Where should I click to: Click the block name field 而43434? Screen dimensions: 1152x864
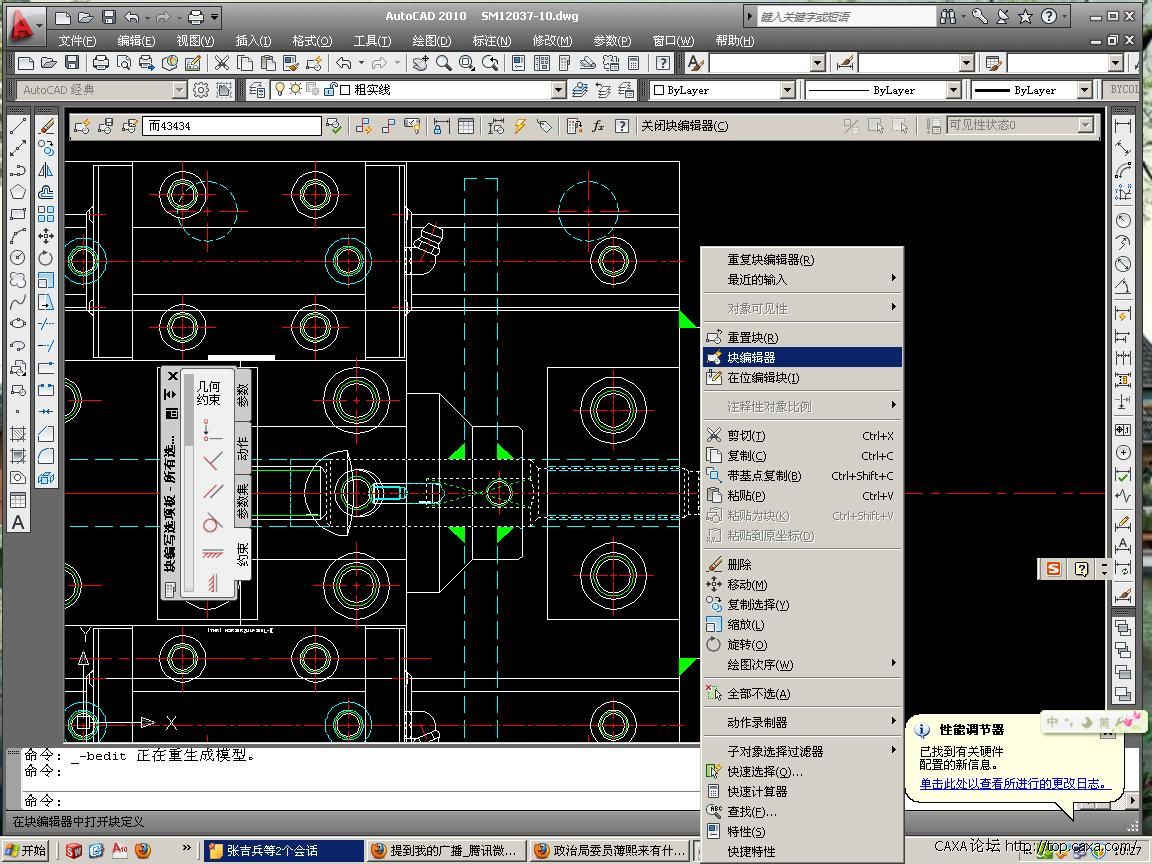click(232, 126)
